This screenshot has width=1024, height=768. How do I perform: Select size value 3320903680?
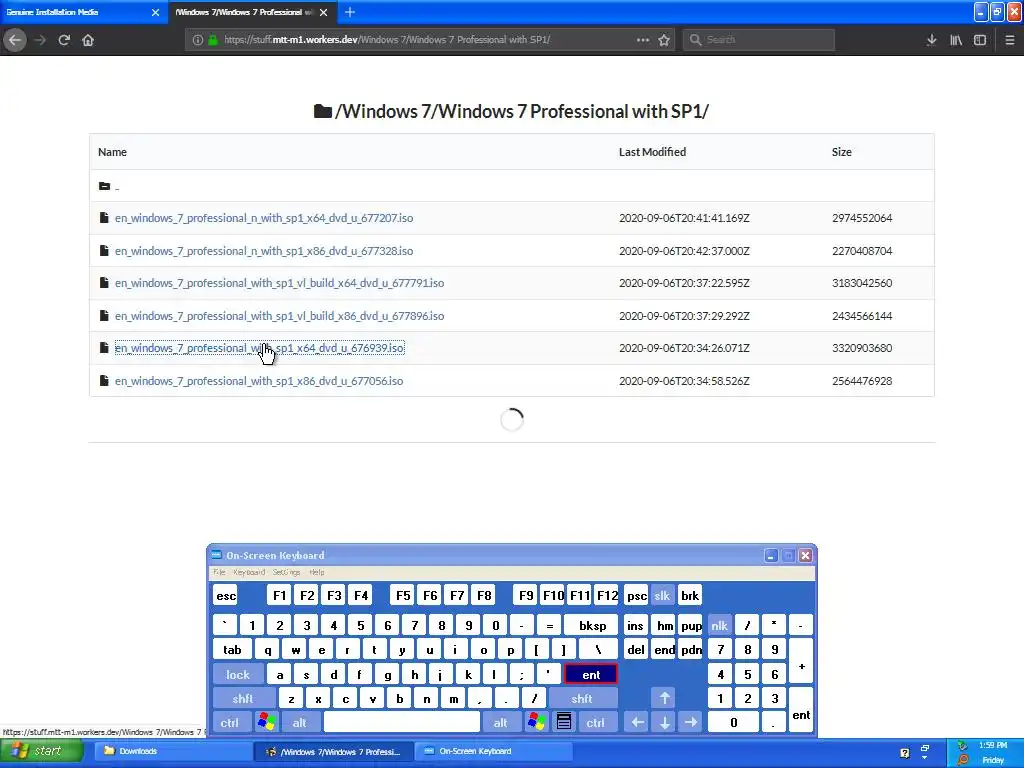click(x=862, y=348)
